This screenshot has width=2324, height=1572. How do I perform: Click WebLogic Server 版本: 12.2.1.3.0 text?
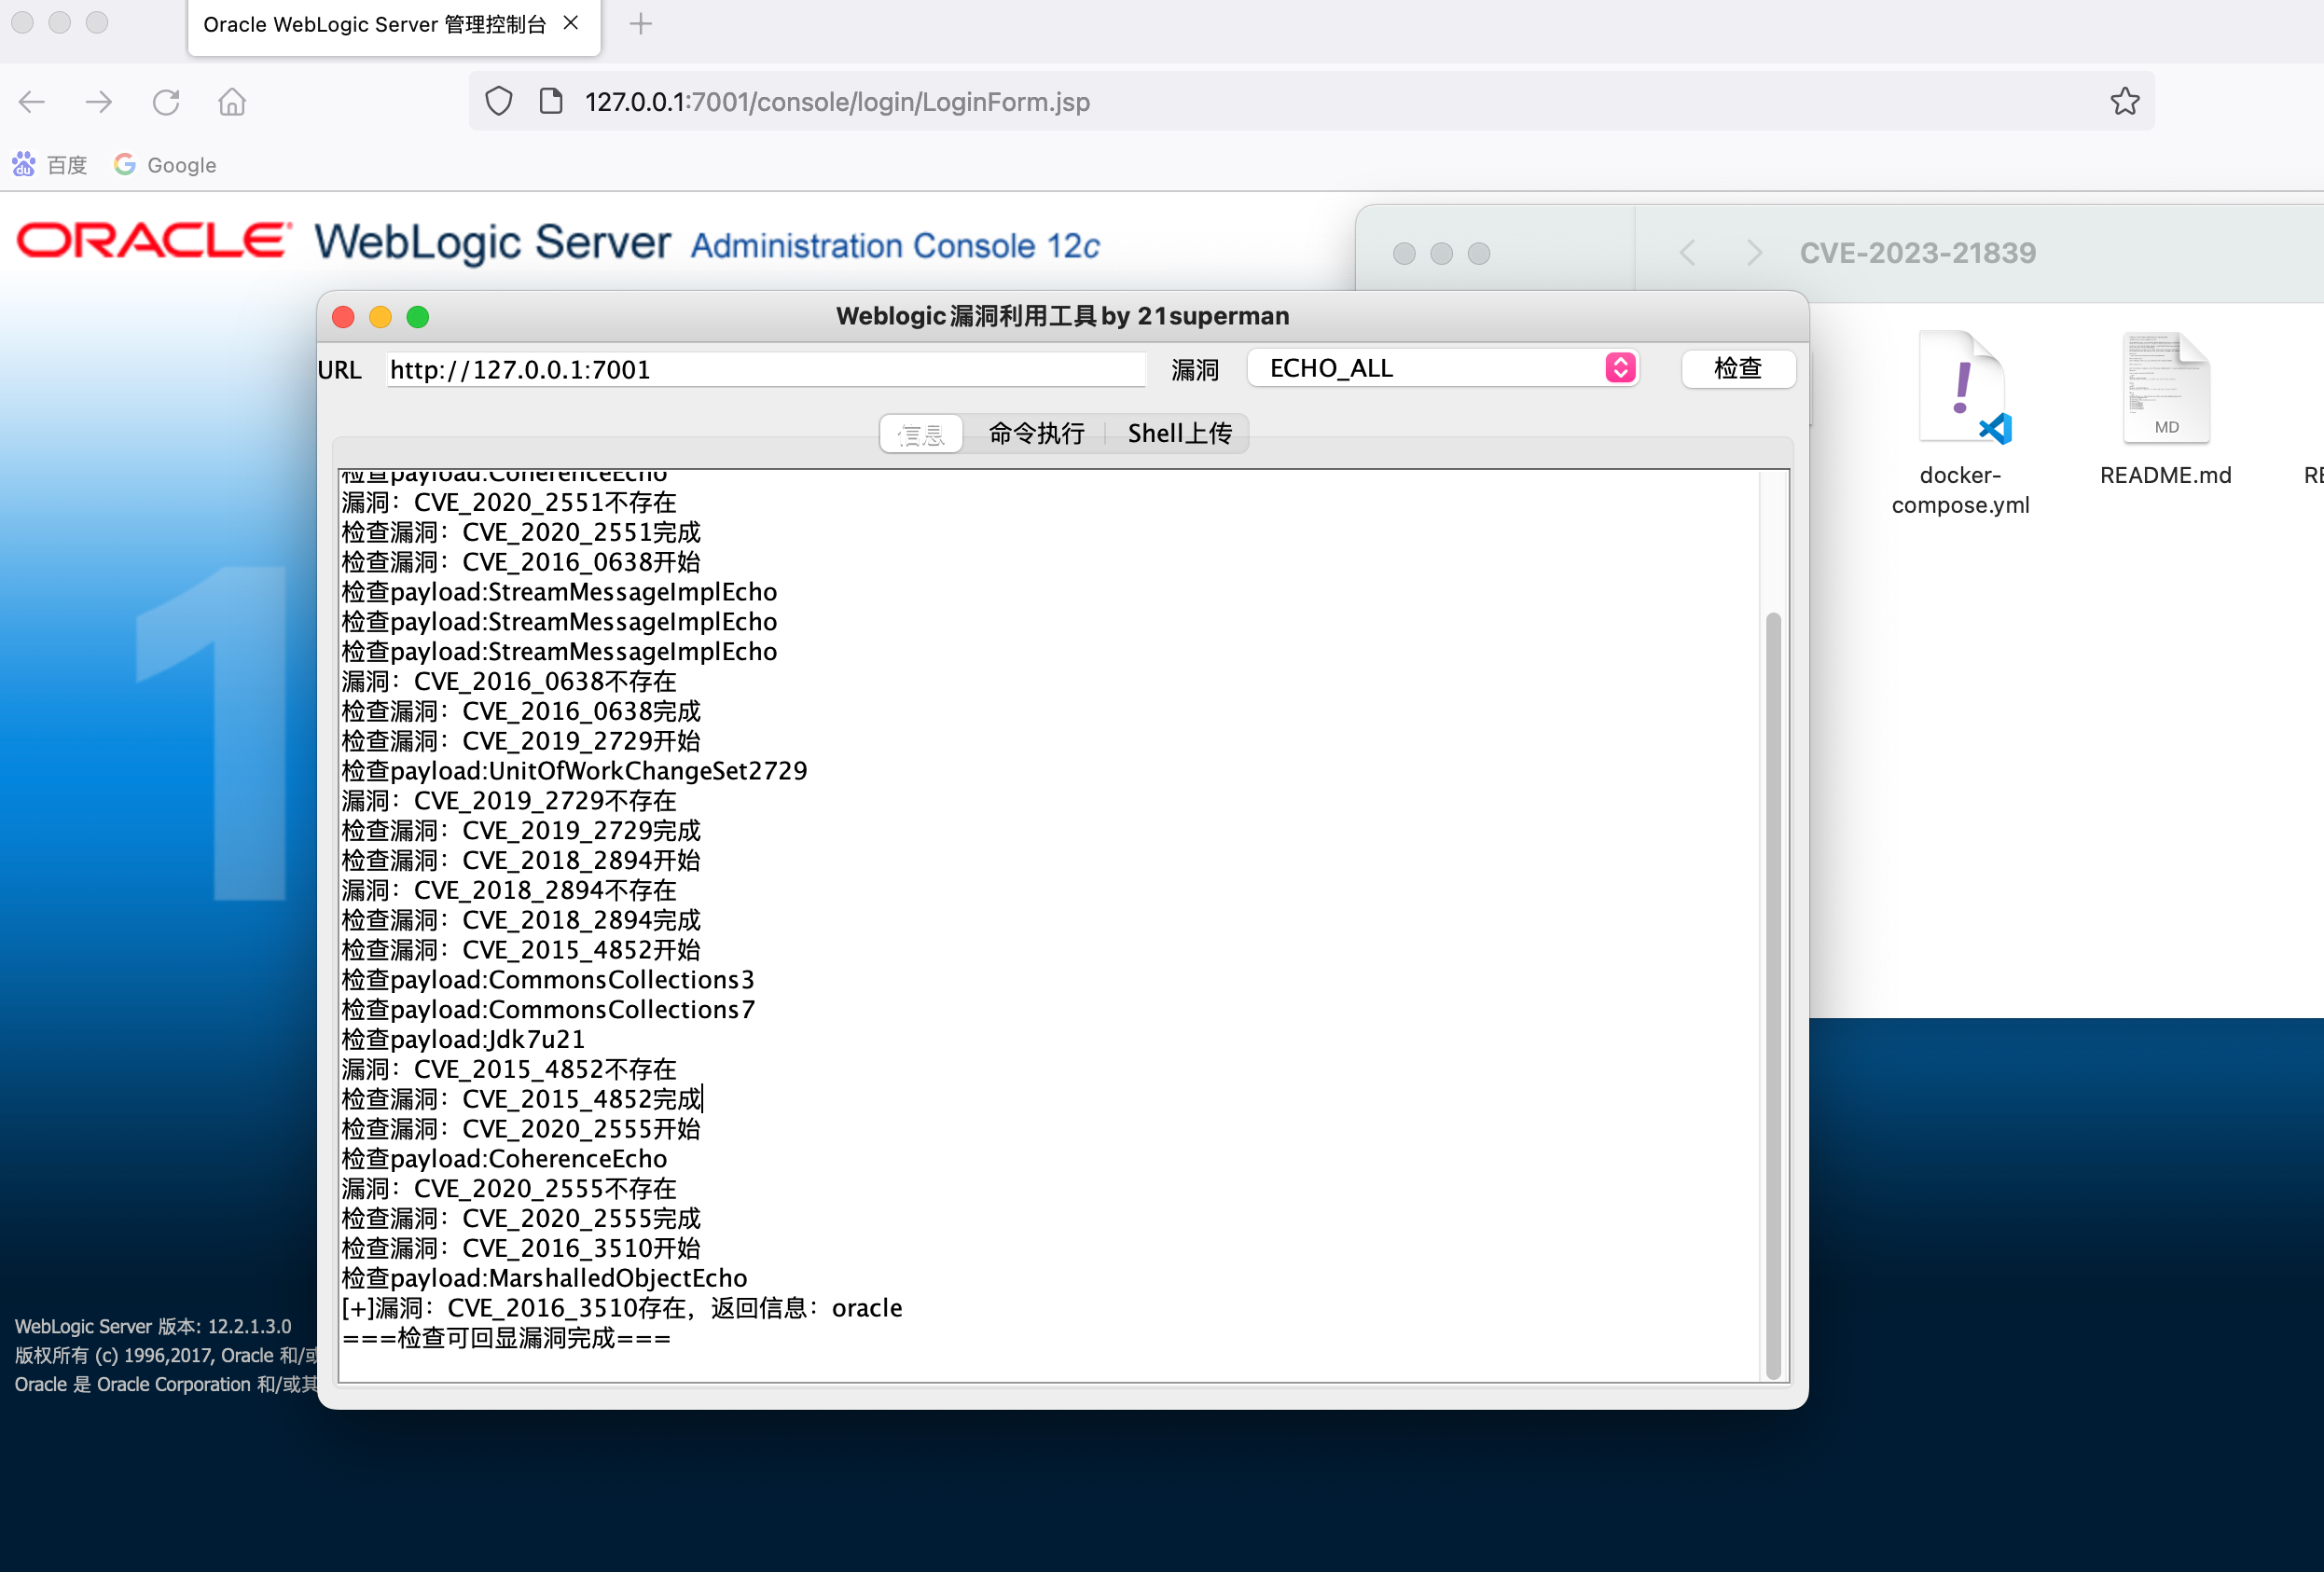[x=153, y=1327]
